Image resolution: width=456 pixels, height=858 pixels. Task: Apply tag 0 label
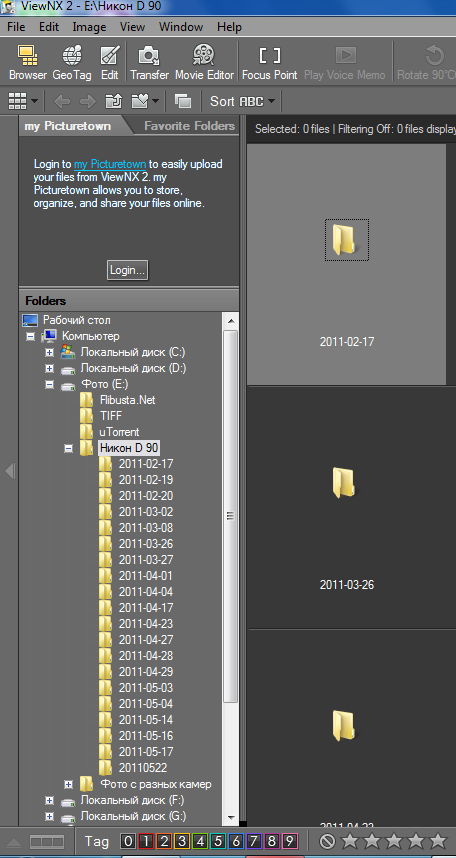[128, 841]
